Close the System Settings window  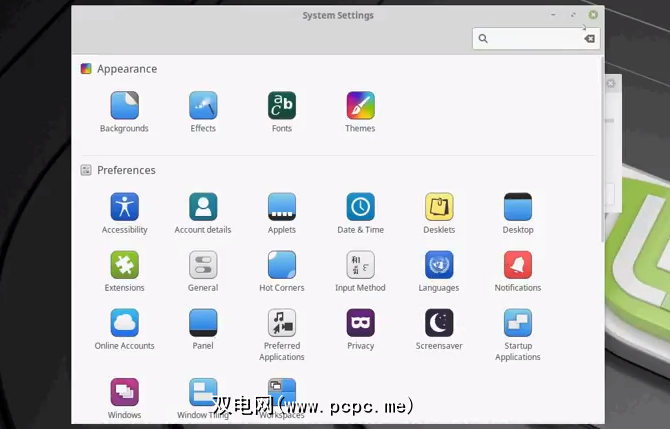pyautogui.click(x=593, y=15)
